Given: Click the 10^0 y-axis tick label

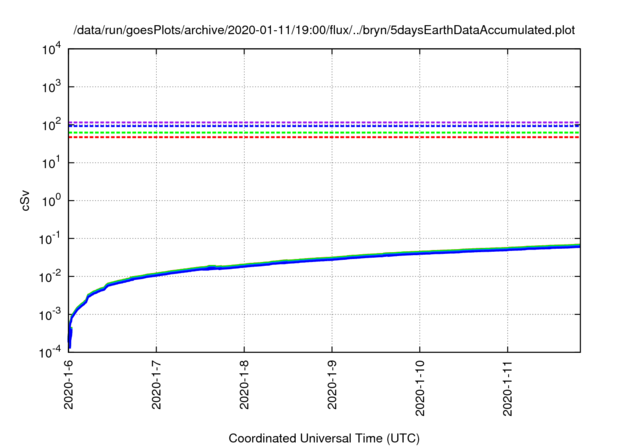Looking at the screenshot, I should (52, 201).
